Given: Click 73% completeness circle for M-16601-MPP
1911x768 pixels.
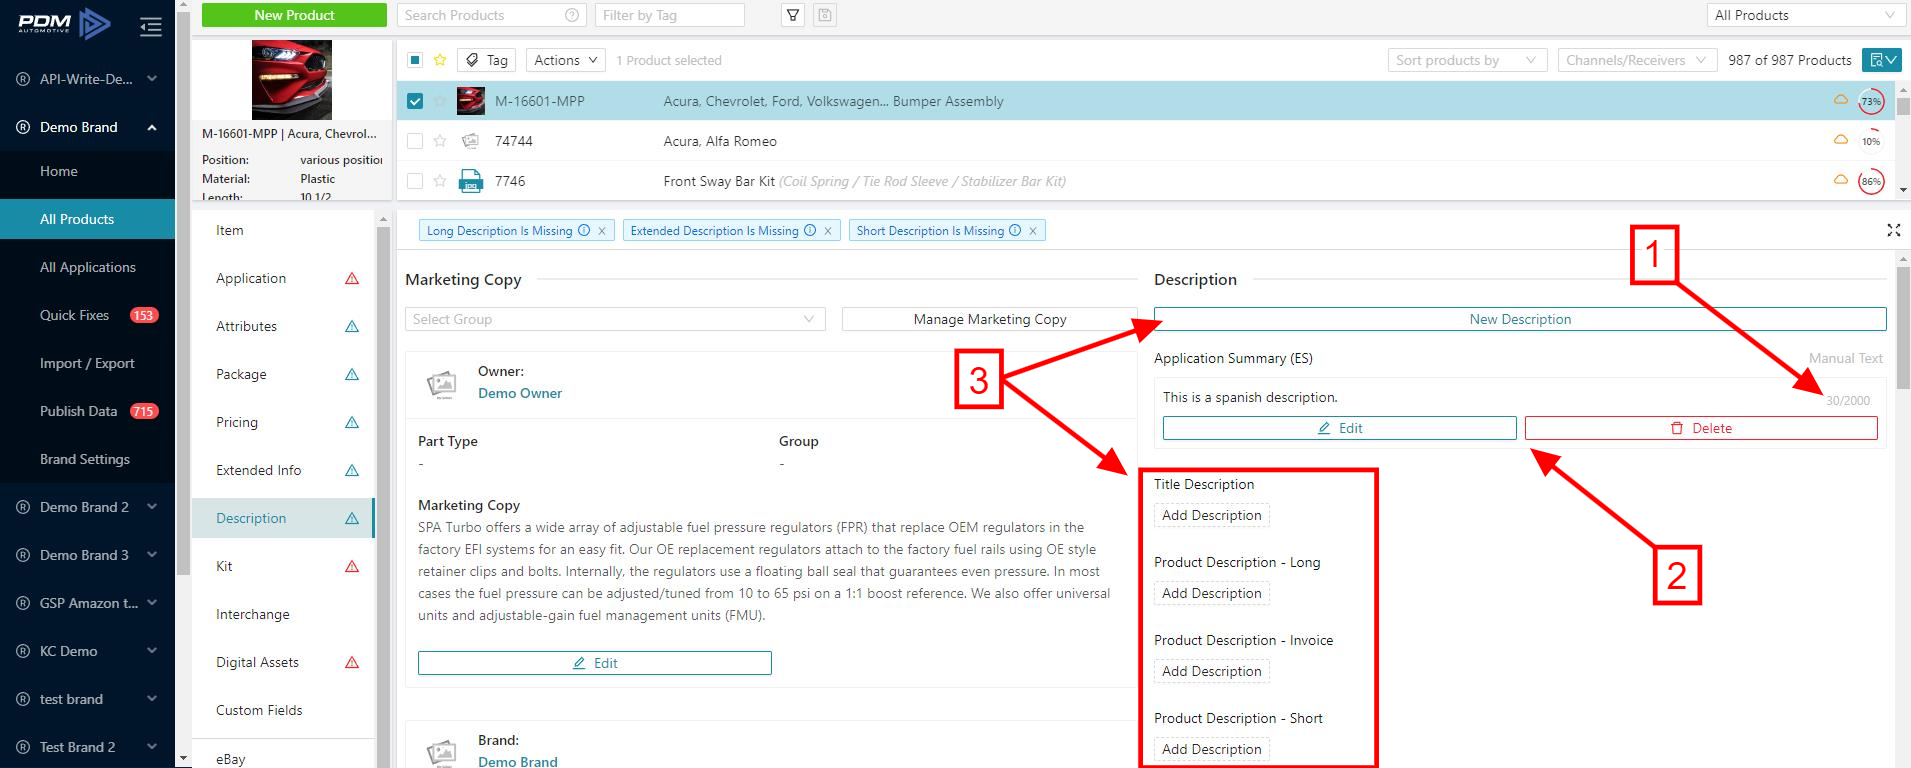Looking at the screenshot, I should point(1871,101).
